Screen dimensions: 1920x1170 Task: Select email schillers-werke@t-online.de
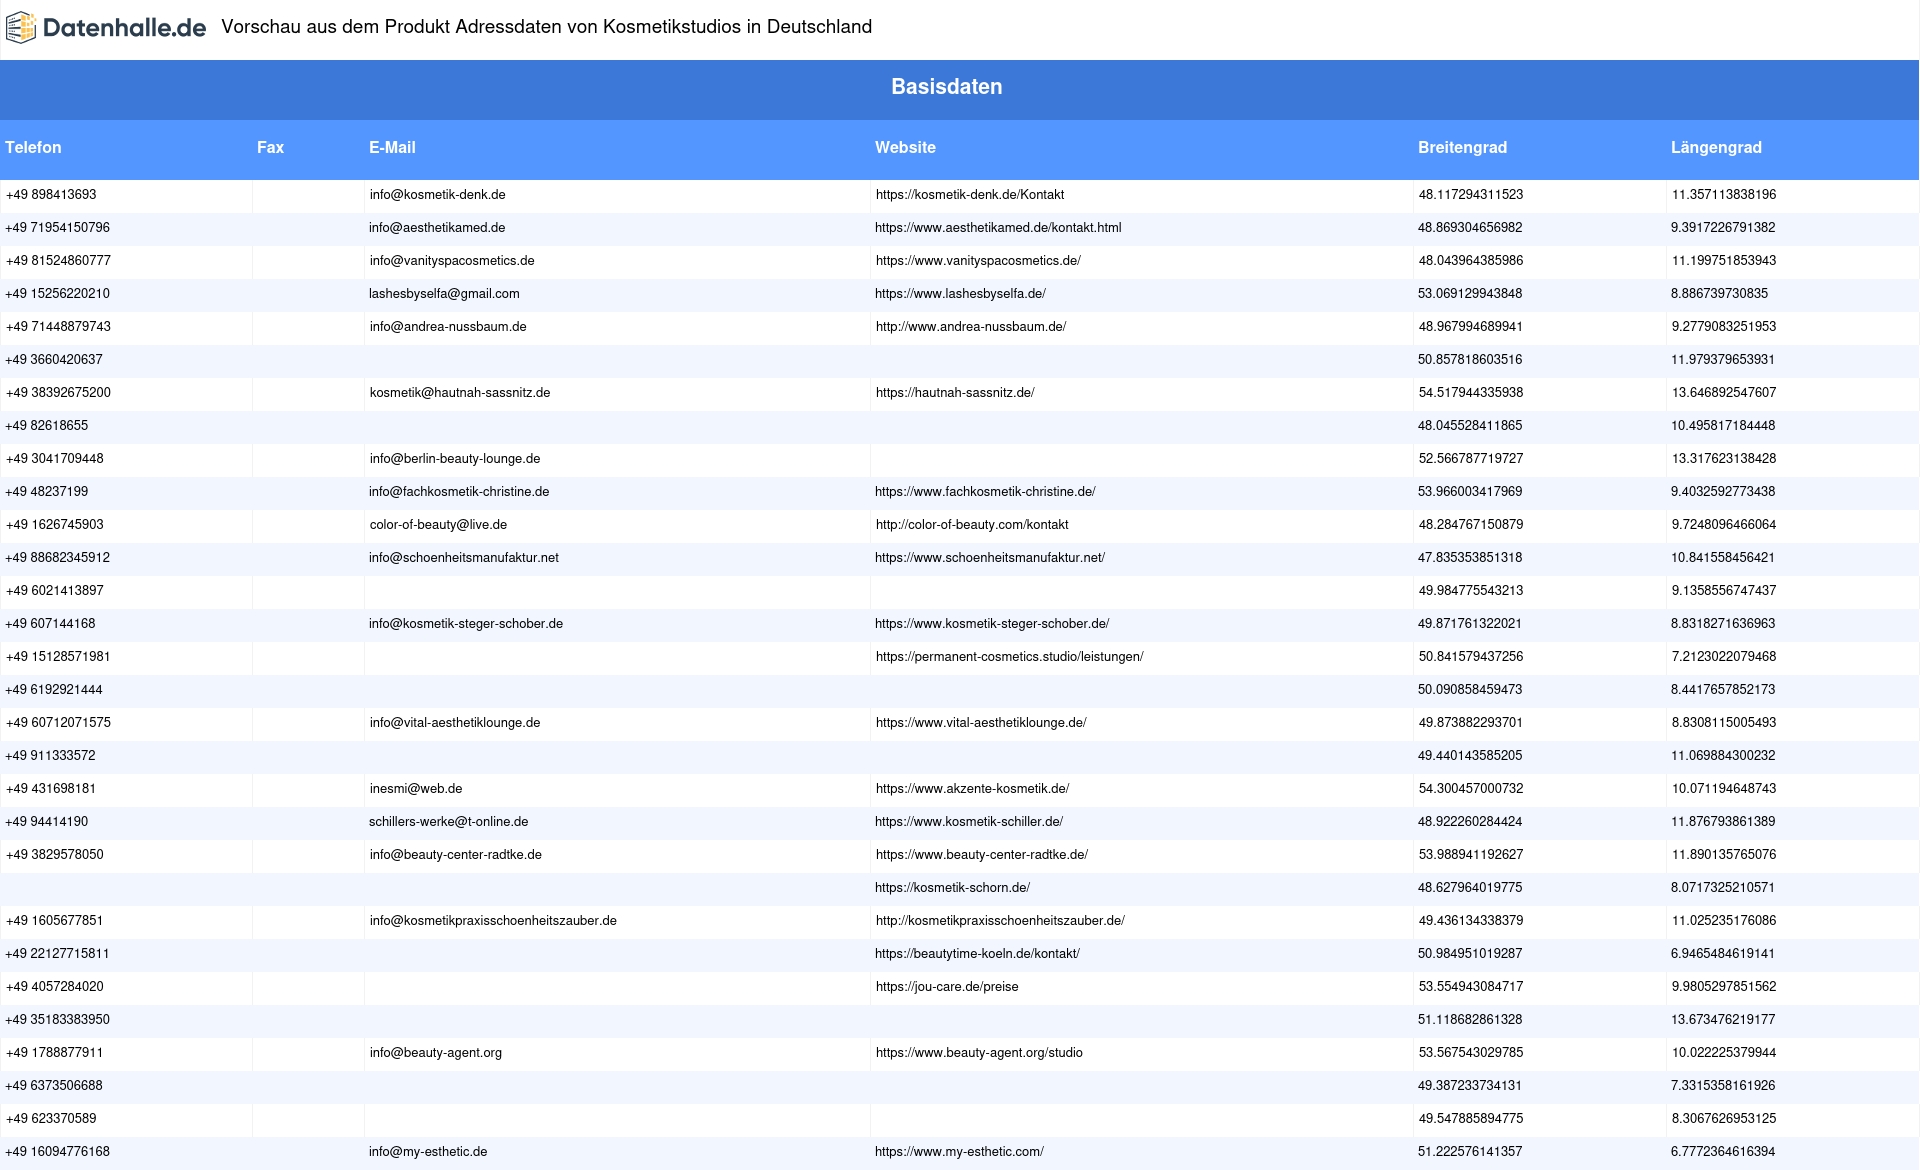point(449,822)
